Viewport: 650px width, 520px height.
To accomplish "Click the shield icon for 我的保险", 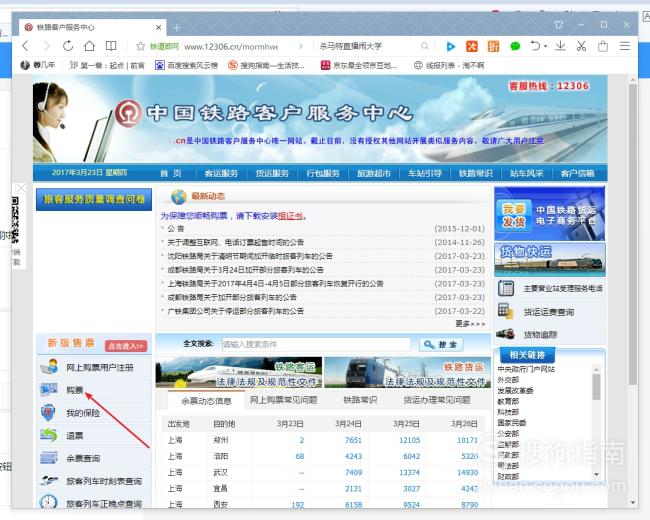I will coord(49,413).
